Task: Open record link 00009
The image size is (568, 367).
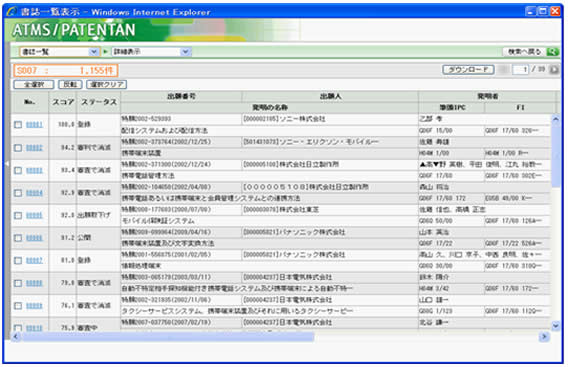Action: [34, 306]
